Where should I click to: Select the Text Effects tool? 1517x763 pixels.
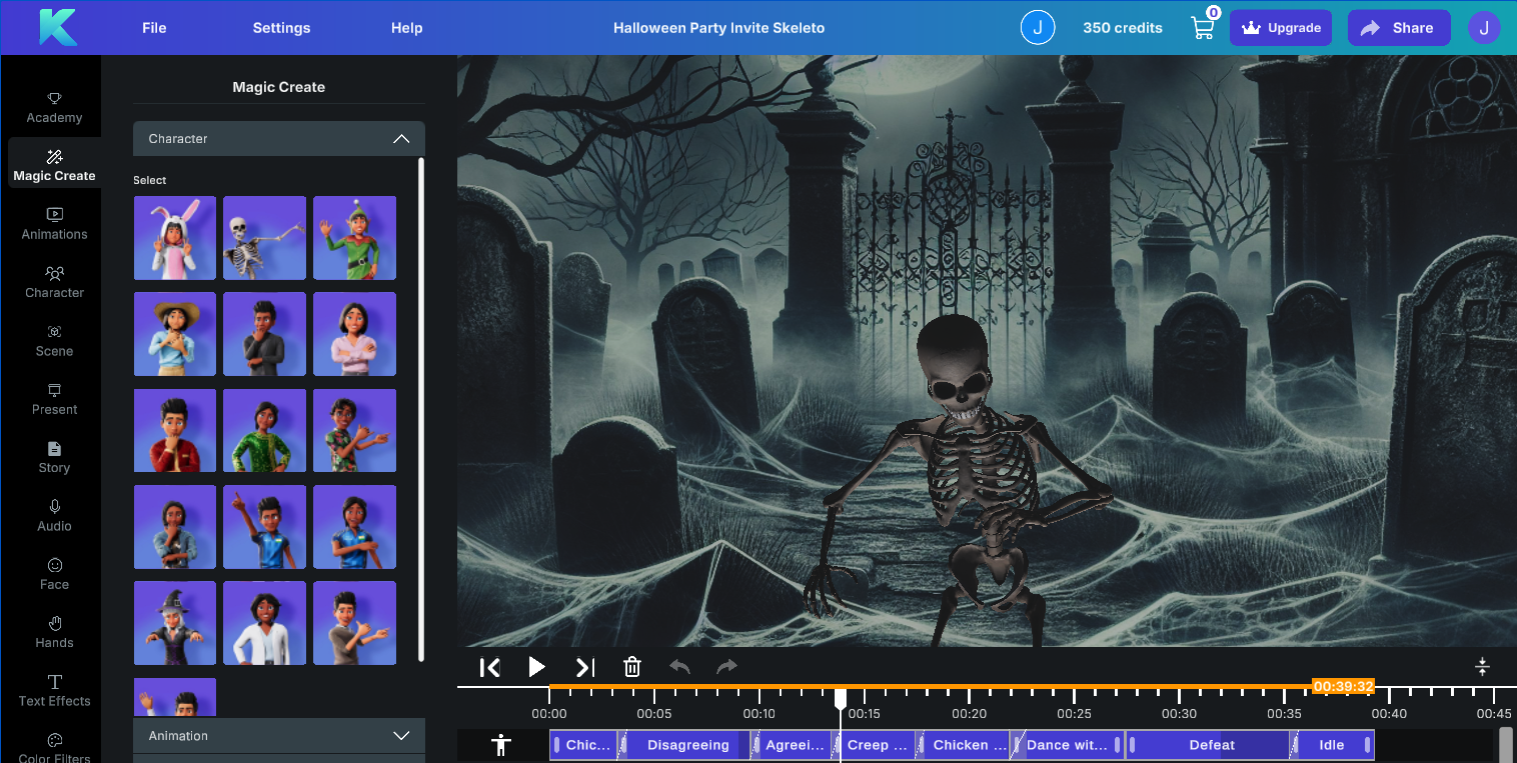tap(53, 690)
